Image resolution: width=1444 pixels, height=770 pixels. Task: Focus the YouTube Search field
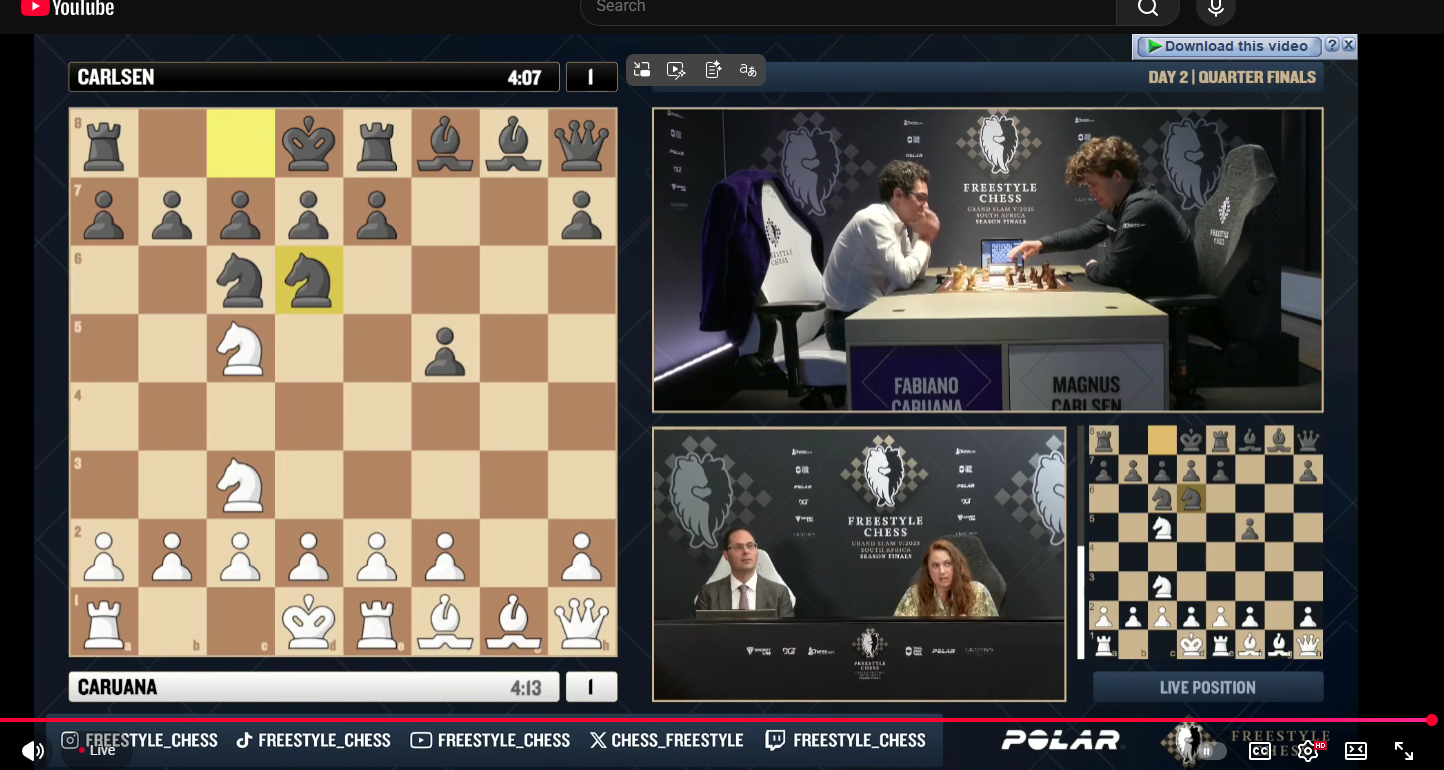pos(848,8)
